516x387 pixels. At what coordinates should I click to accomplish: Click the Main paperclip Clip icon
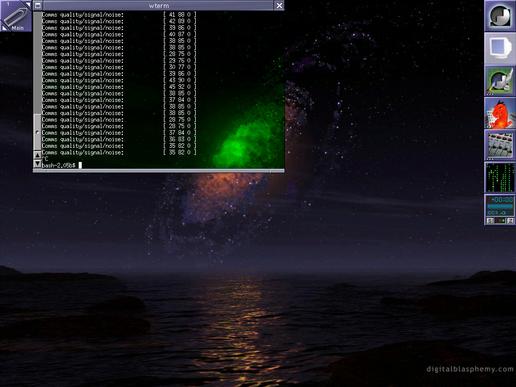[x=16, y=16]
